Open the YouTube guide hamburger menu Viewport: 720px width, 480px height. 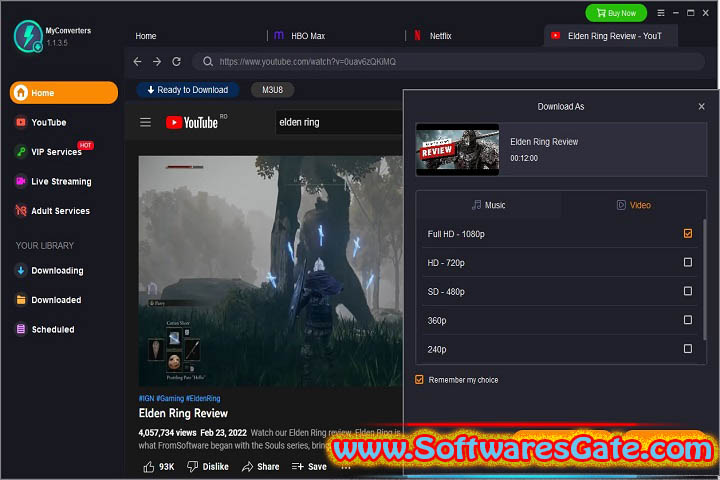145,122
